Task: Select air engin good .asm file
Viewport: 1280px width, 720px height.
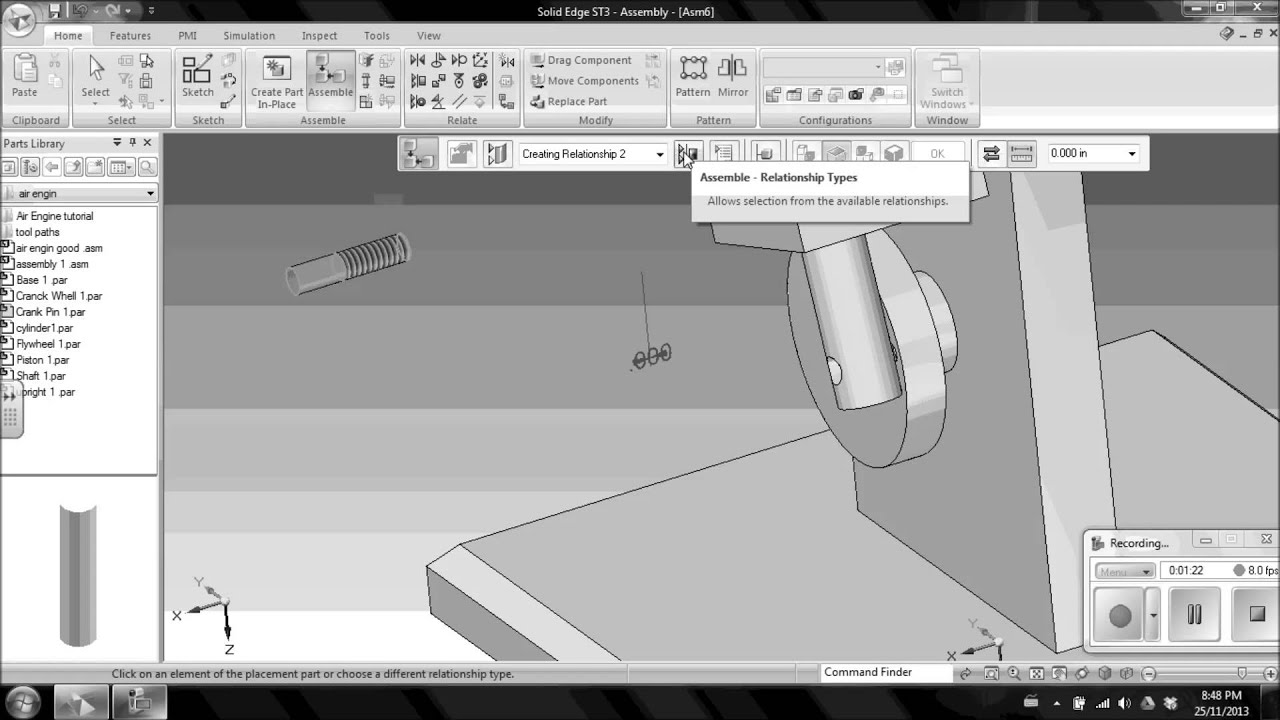Action: click(59, 248)
